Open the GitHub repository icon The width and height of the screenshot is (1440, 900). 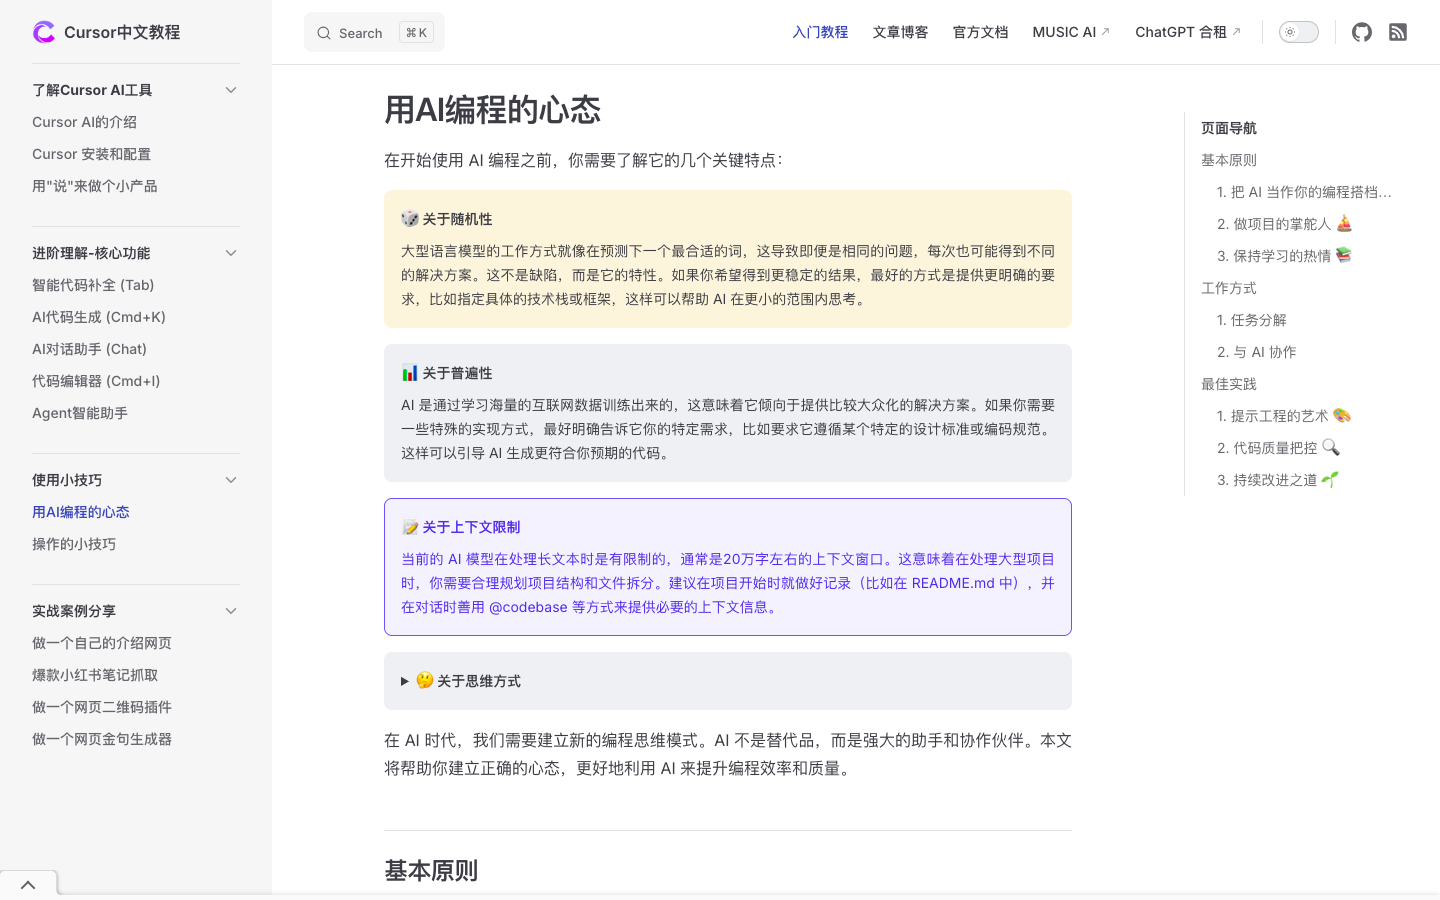pos(1362,32)
